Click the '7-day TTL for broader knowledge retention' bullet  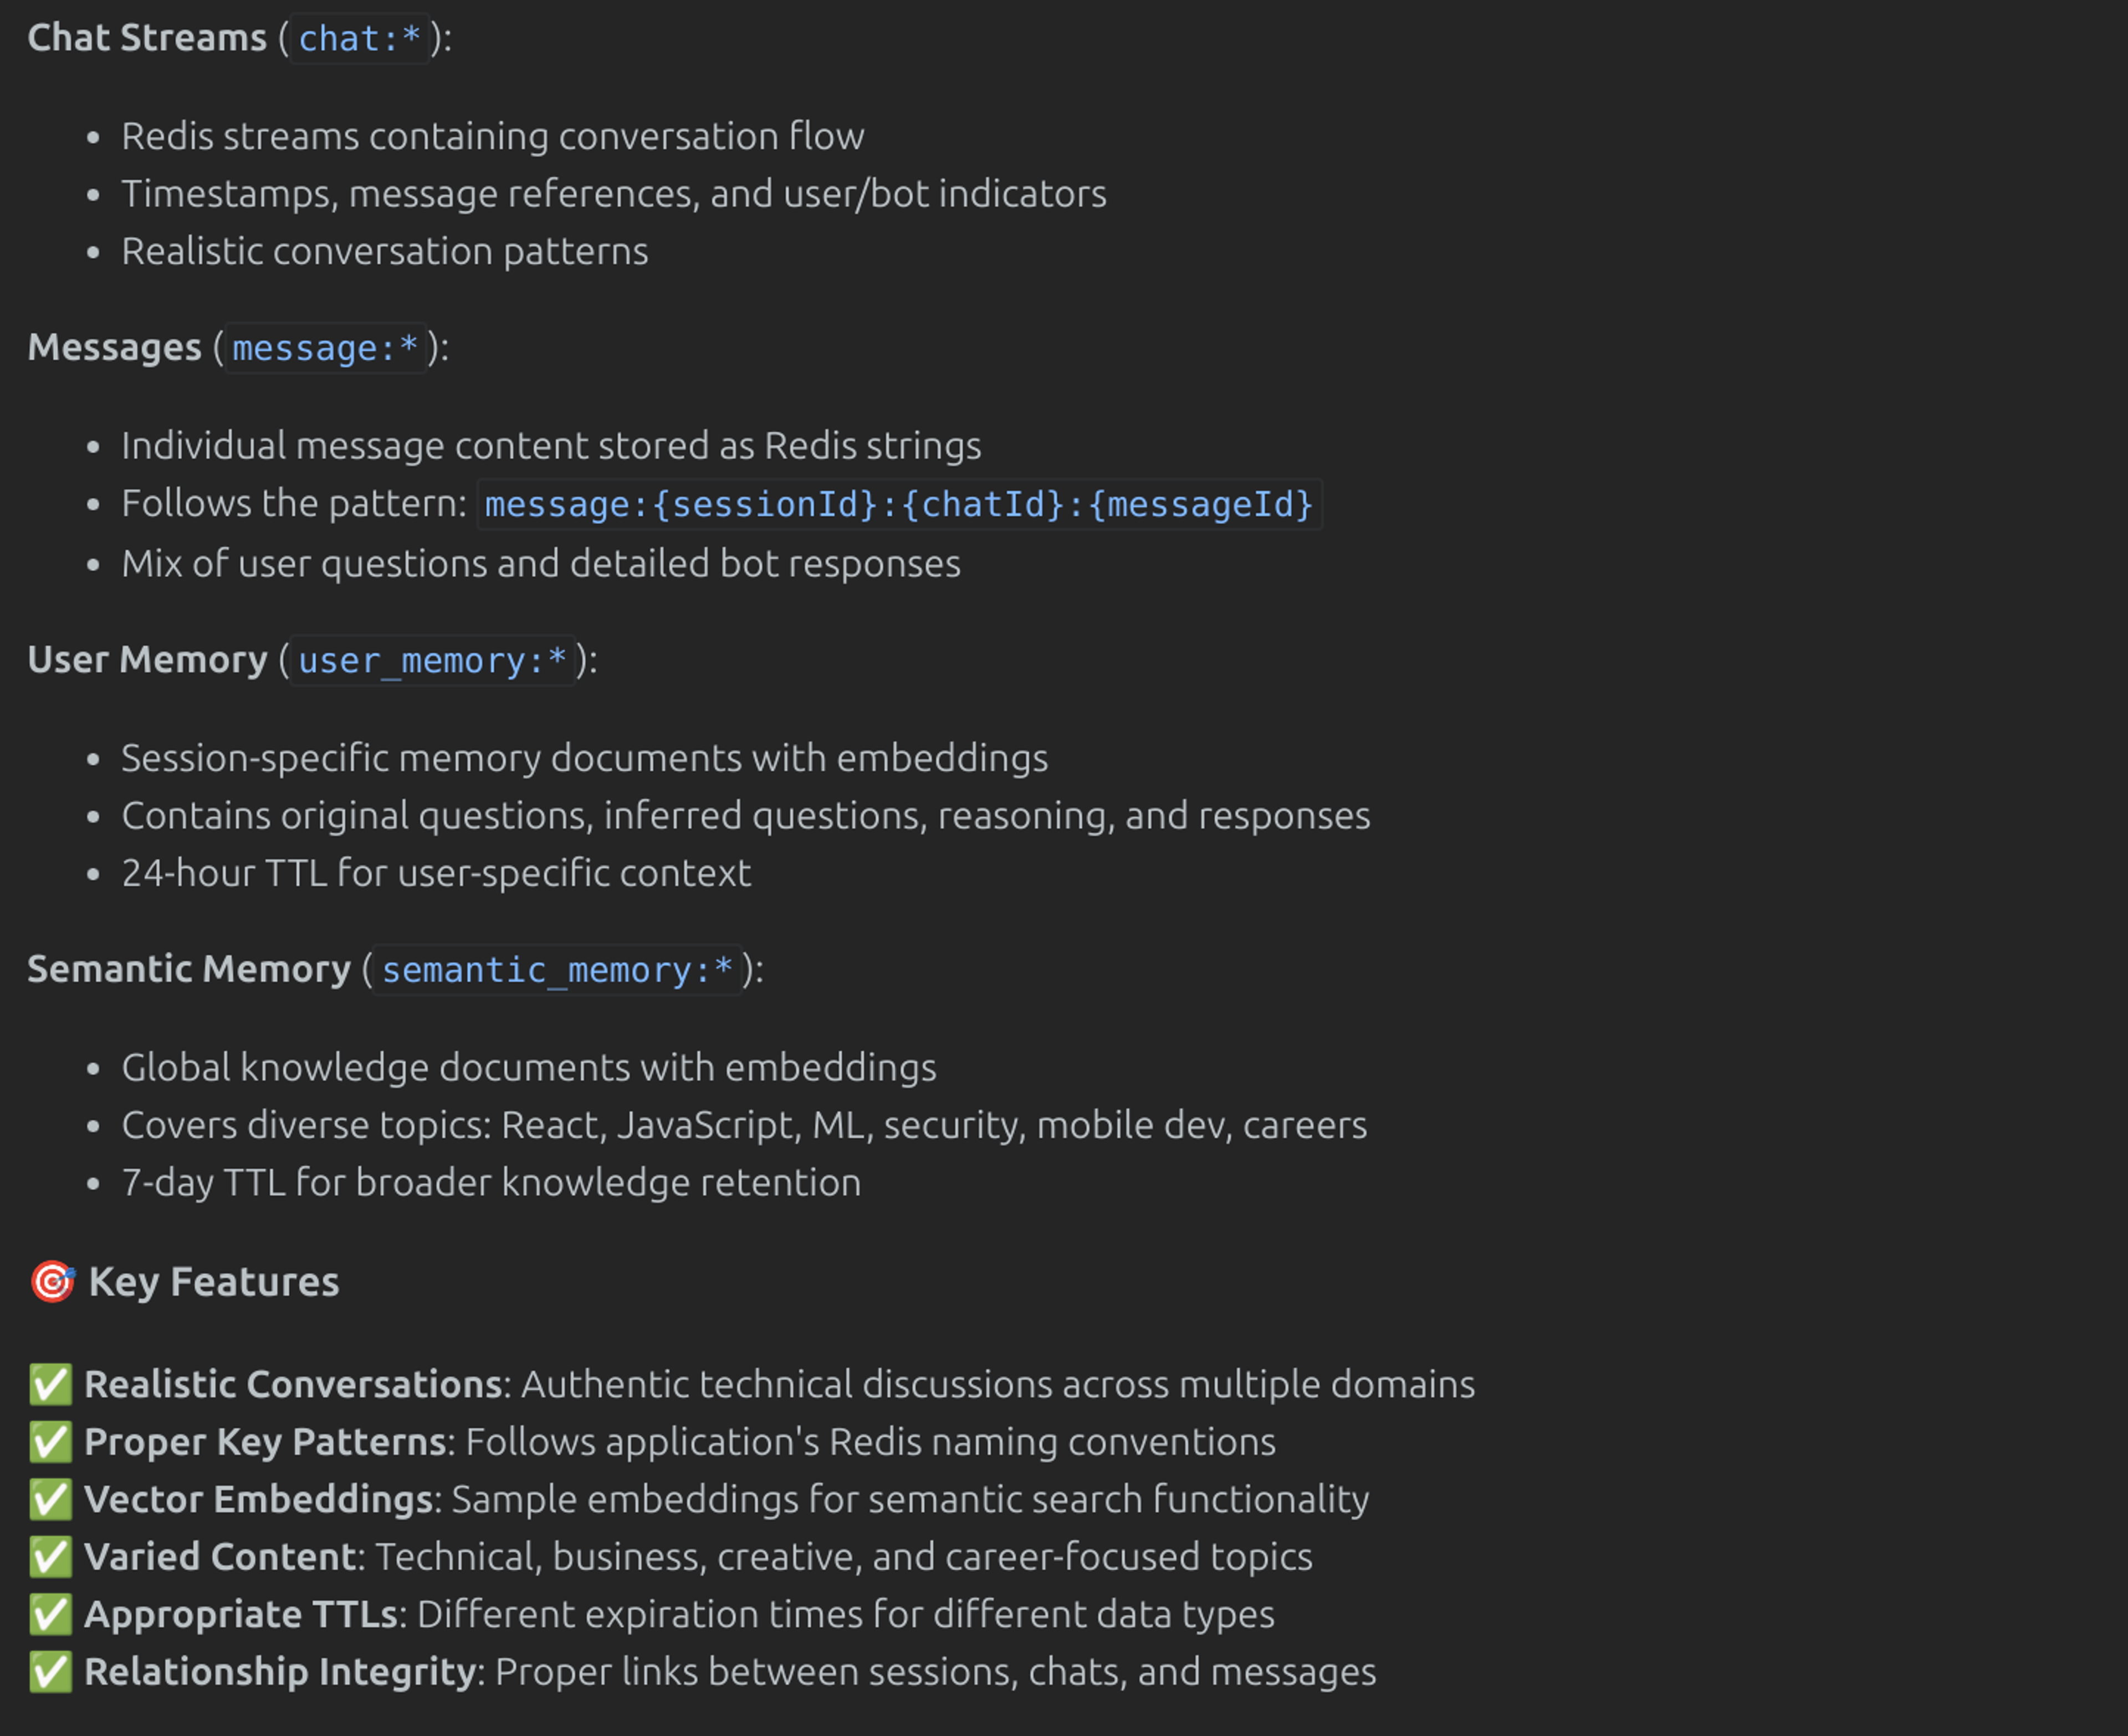491,1183
